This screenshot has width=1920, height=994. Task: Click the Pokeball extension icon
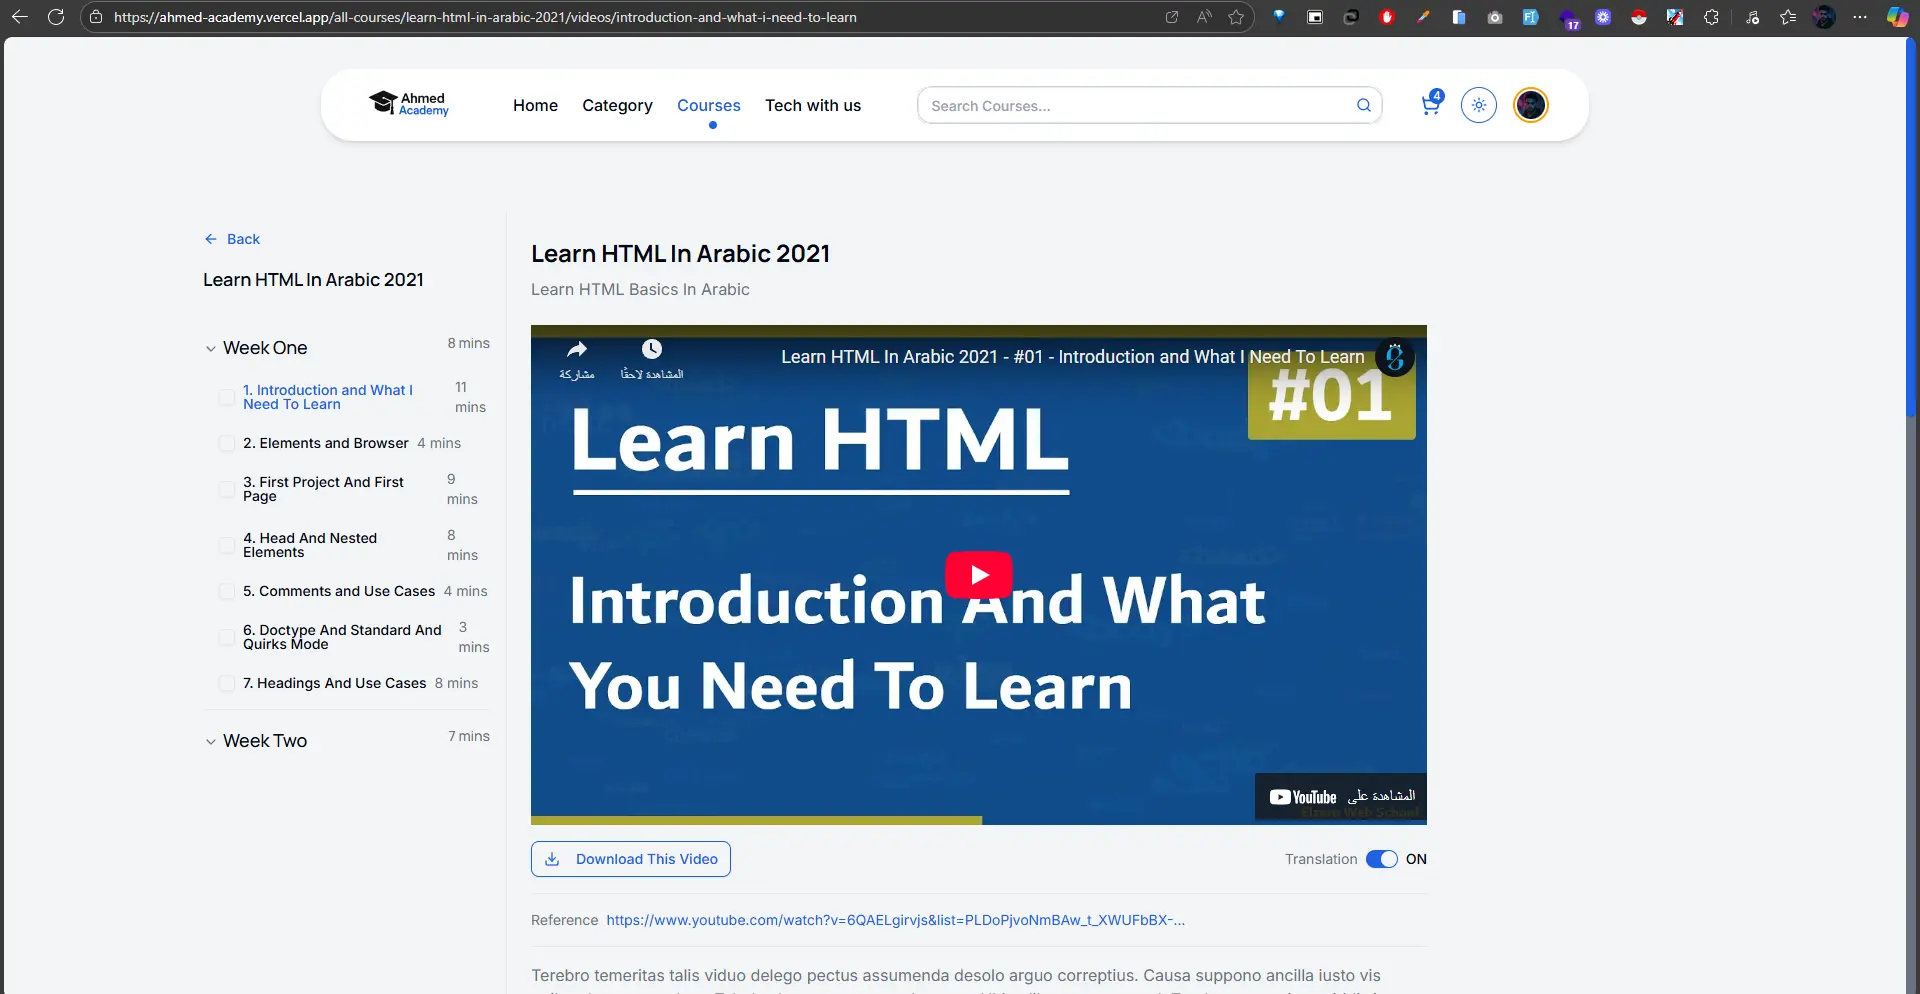point(1639,17)
